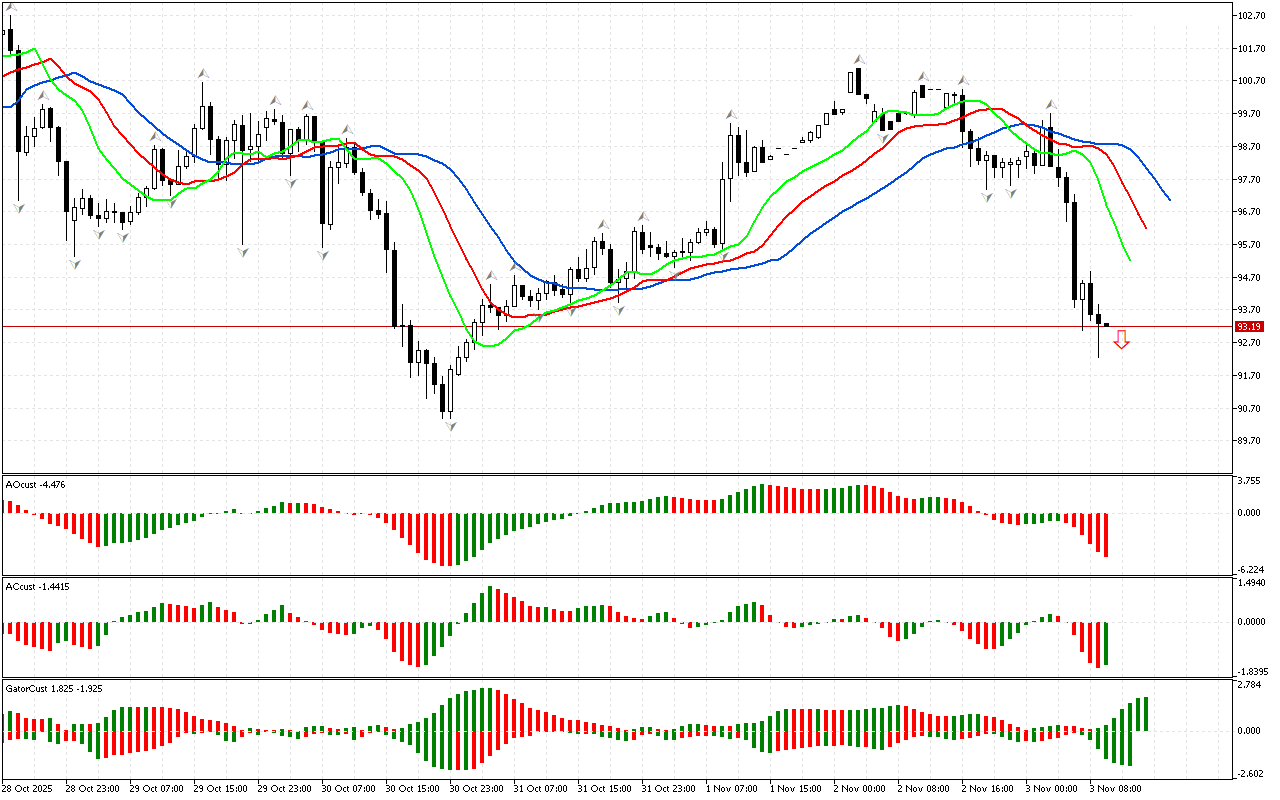Click the 31 Oct 07:00 time label
1280x800 pixels.
539,788
